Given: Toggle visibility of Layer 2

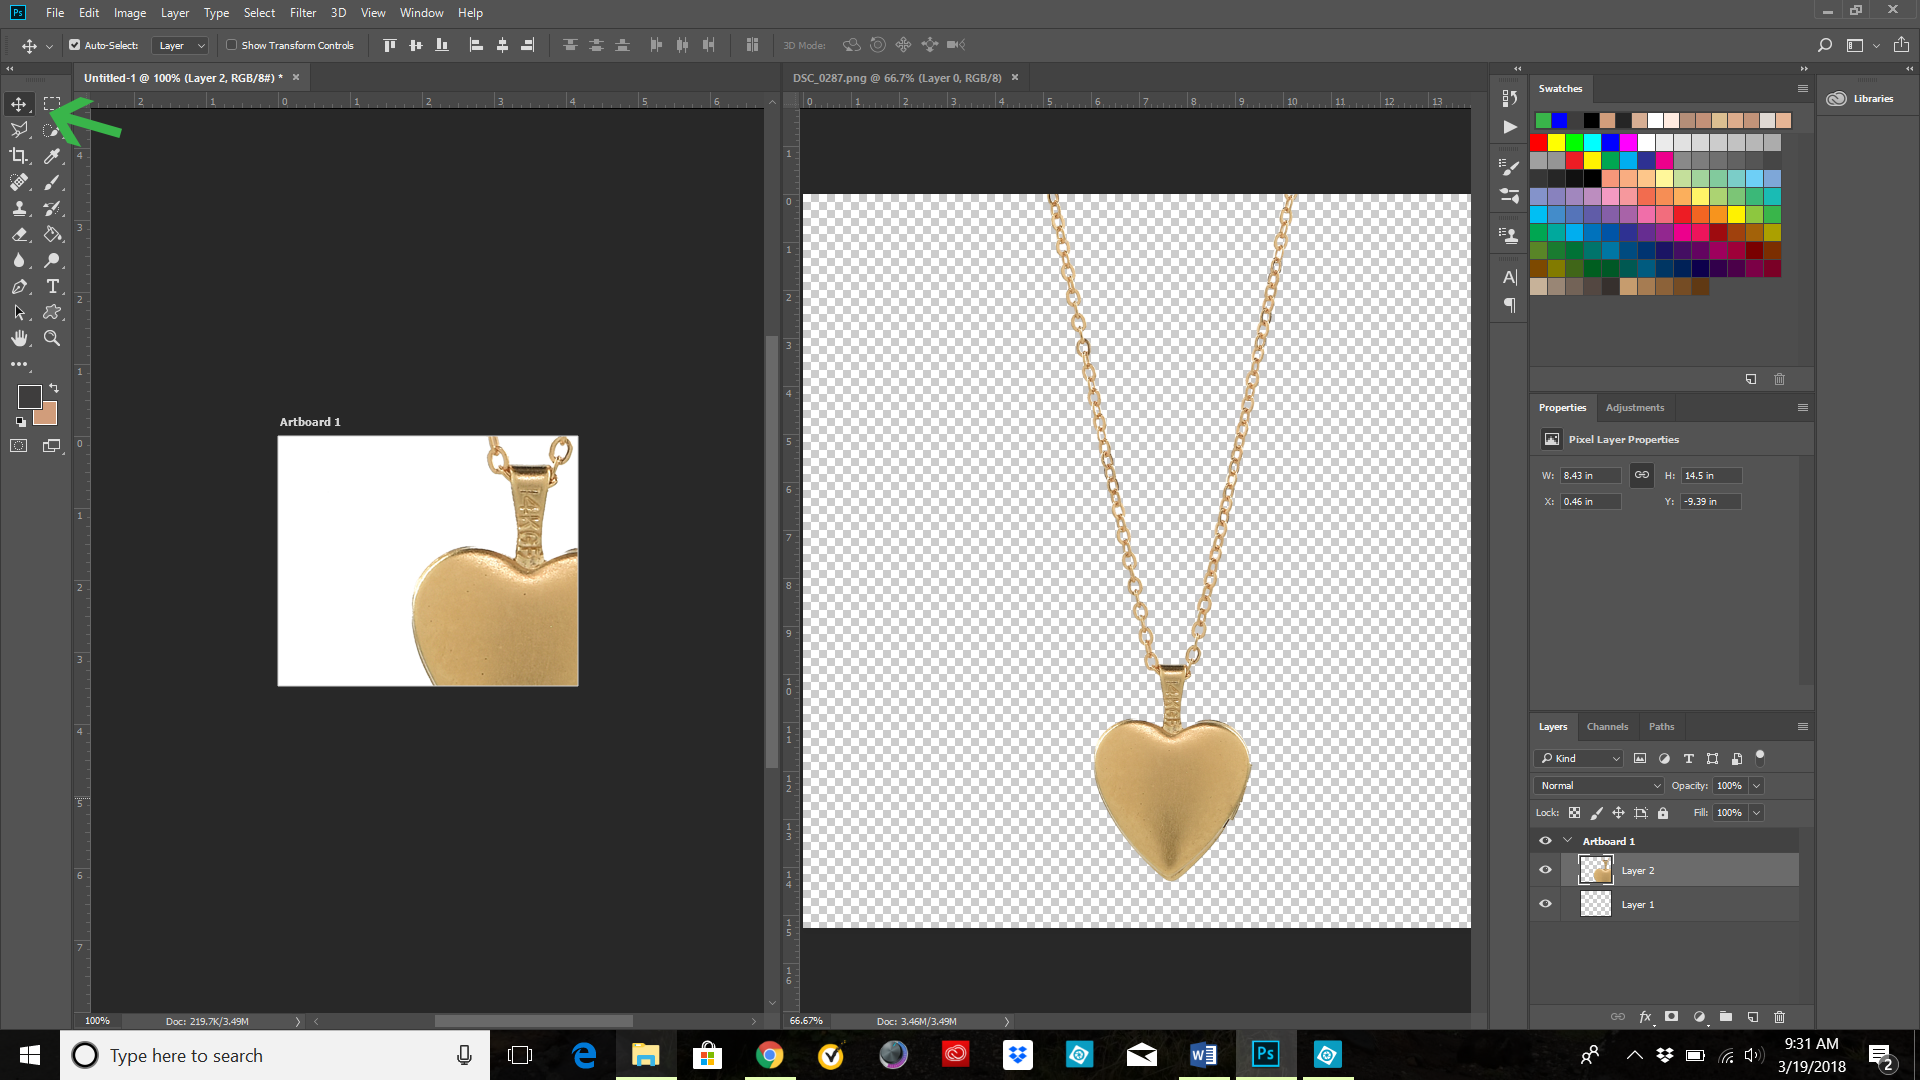Looking at the screenshot, I should [x=1545, y=869].
